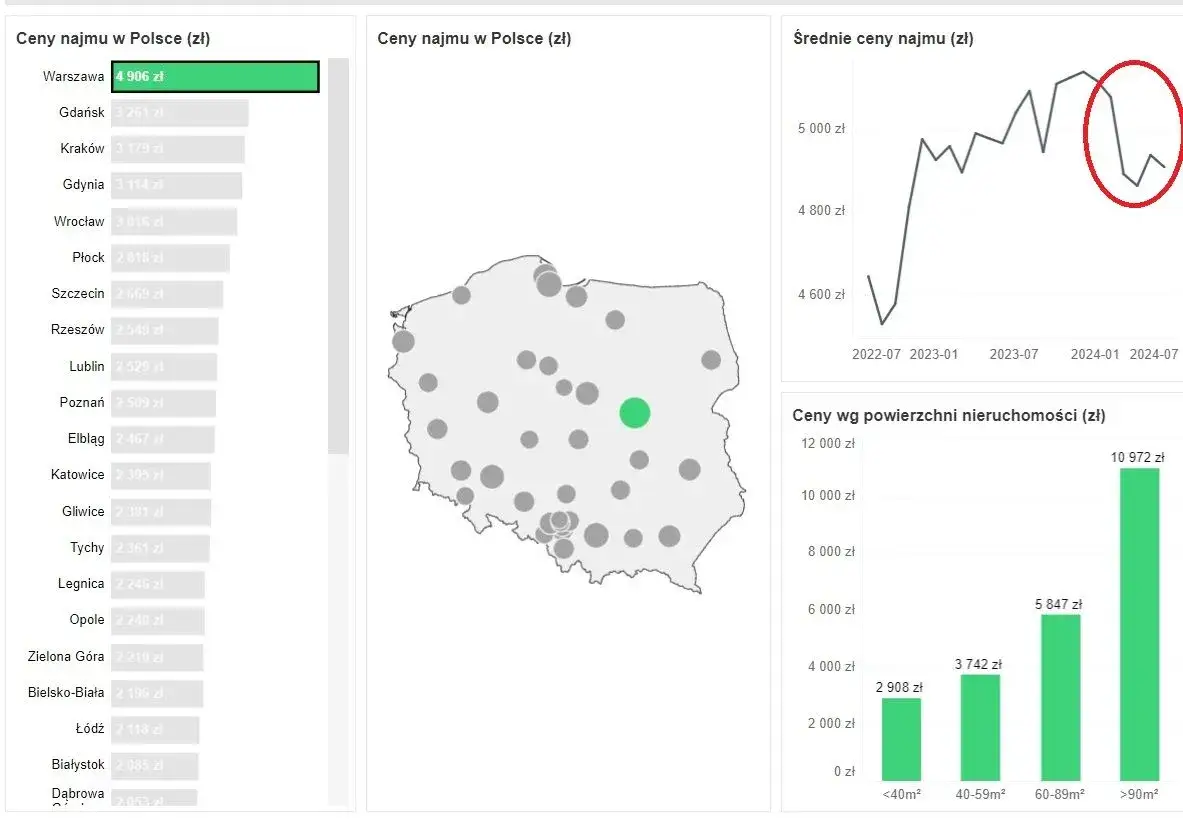Select the Kraków bar in the list
1183x821 pixels.
(178, 149)
